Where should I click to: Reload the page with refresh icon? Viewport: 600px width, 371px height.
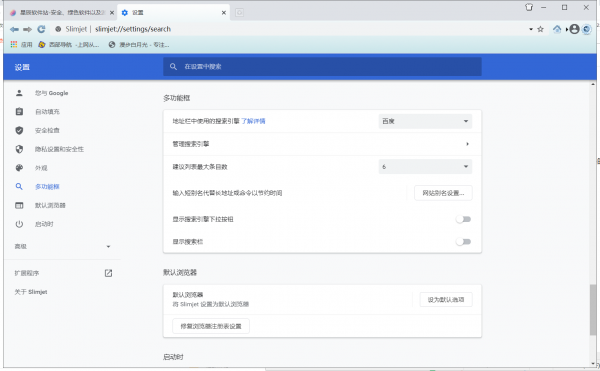(41, 29)
